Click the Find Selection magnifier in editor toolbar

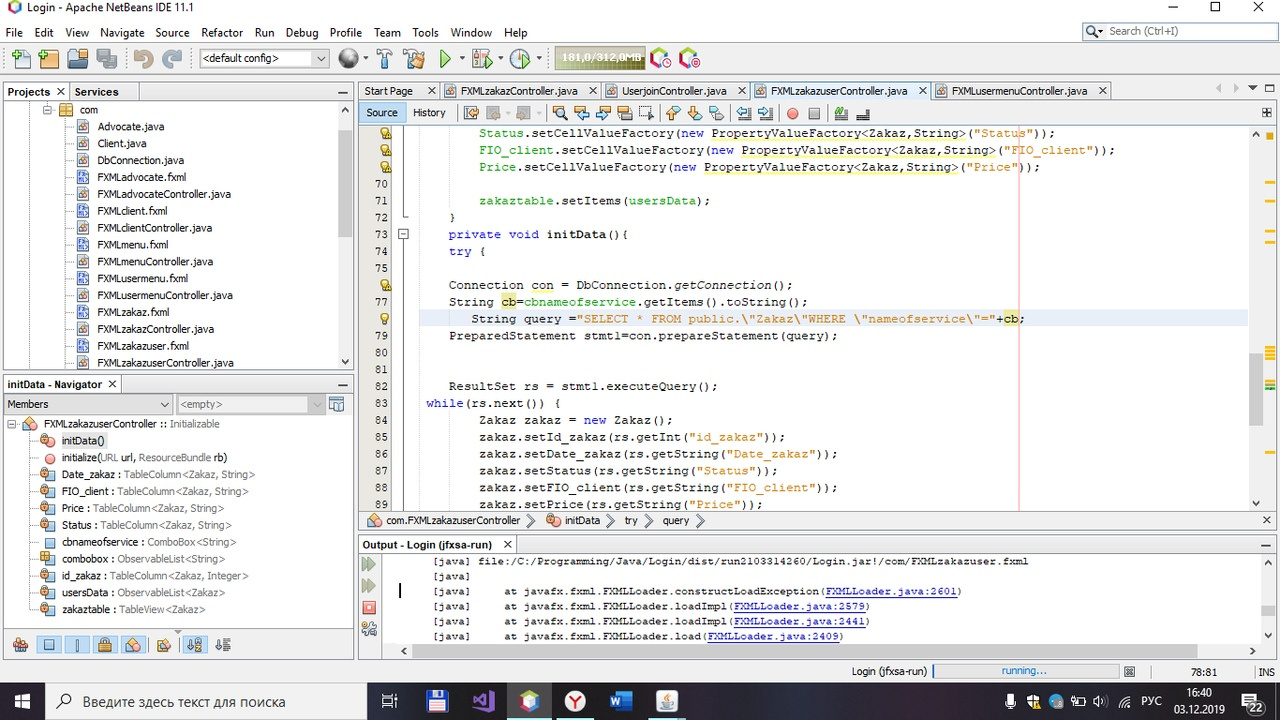560,113
